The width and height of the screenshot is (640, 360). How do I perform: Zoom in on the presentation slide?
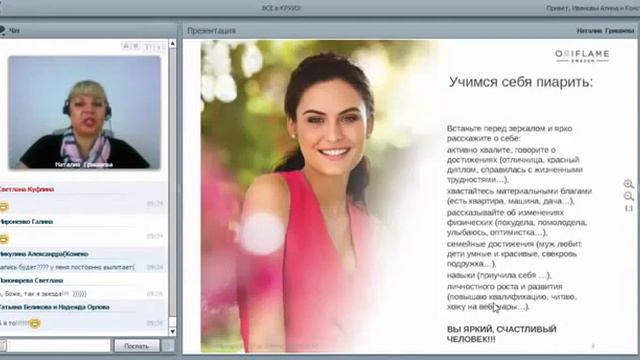(x=629, y=184)
